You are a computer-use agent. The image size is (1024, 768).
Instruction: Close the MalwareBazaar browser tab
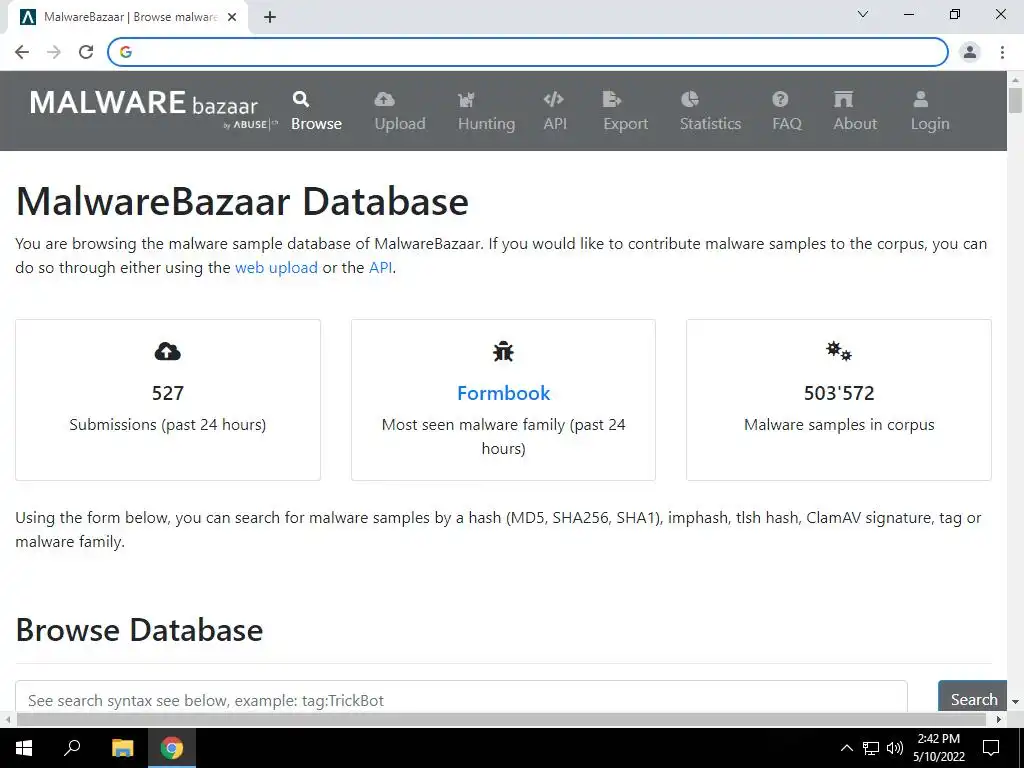tap(232, 17)
